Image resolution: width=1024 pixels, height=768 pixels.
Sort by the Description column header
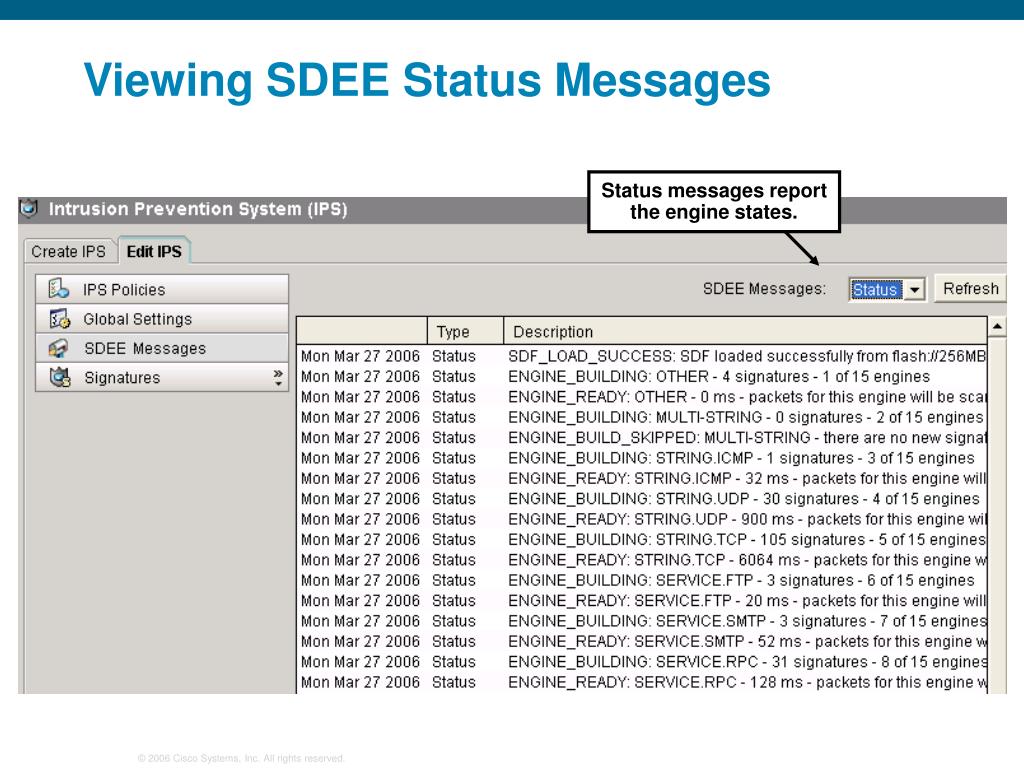pyautogui.click(x=745, y=331)
